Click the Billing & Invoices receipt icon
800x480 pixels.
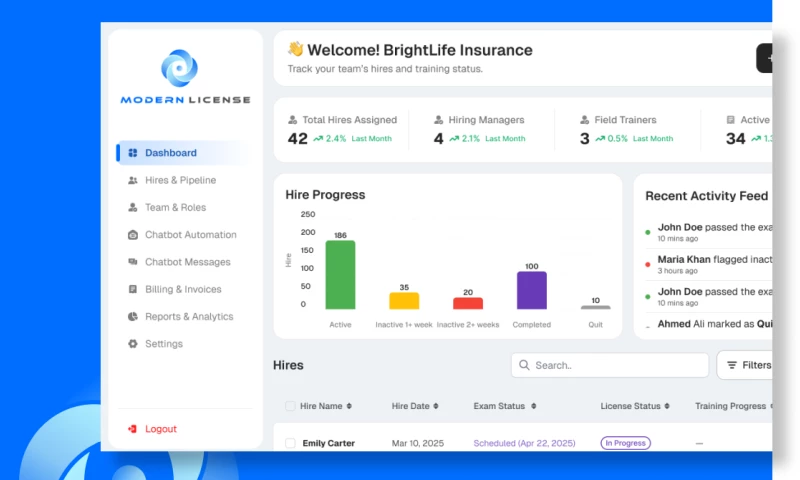click(133, 289)
